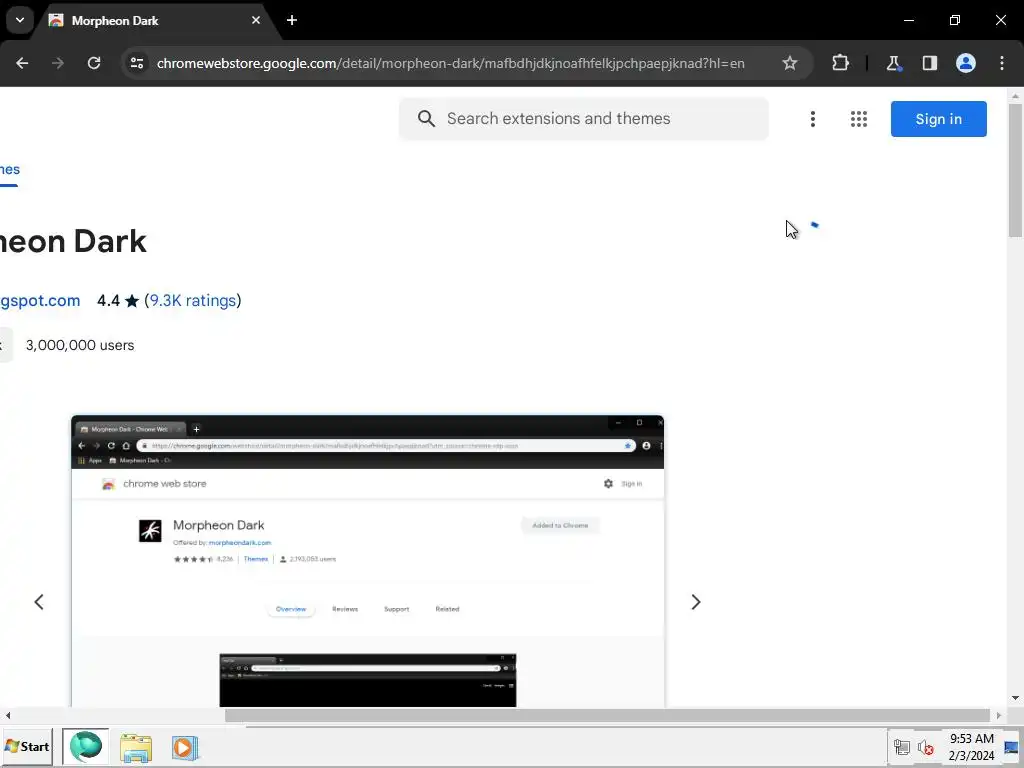Open the Windows Start menu
This screenshot has height=768, width=1024.
(x=27, y=746)
